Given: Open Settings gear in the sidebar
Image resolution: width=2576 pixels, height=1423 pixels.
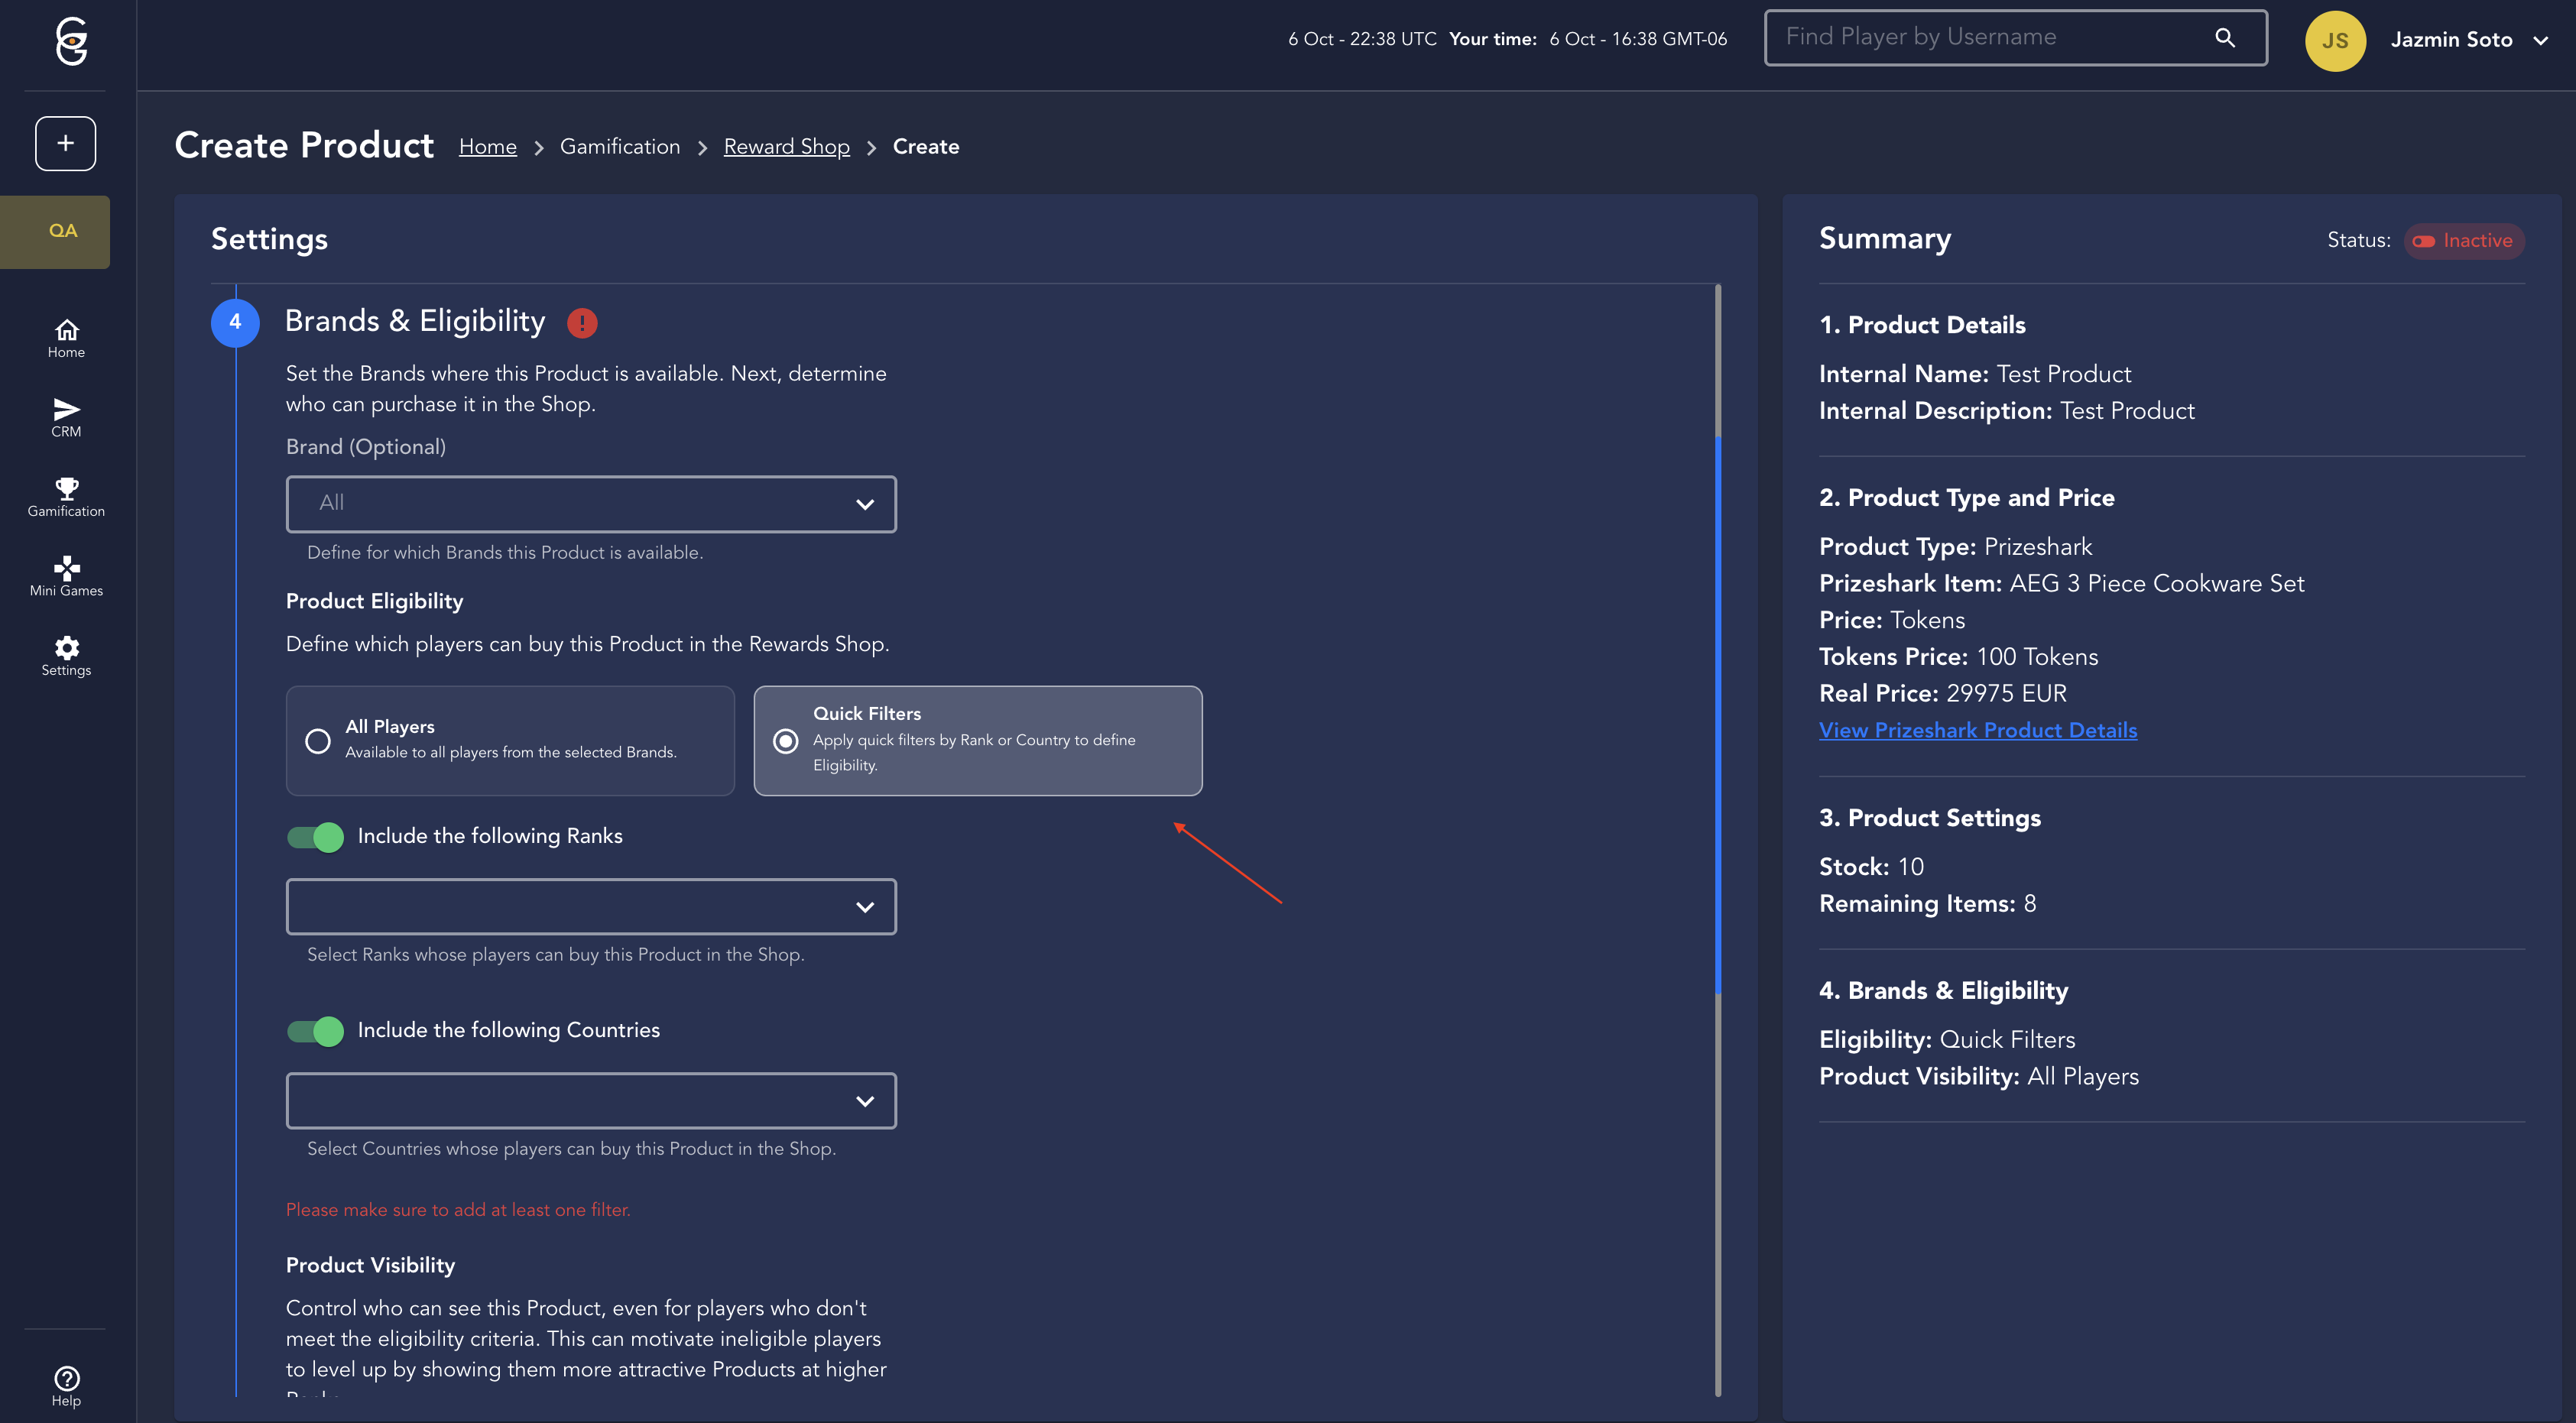Looking at the screenshot, I should point(66,656).
